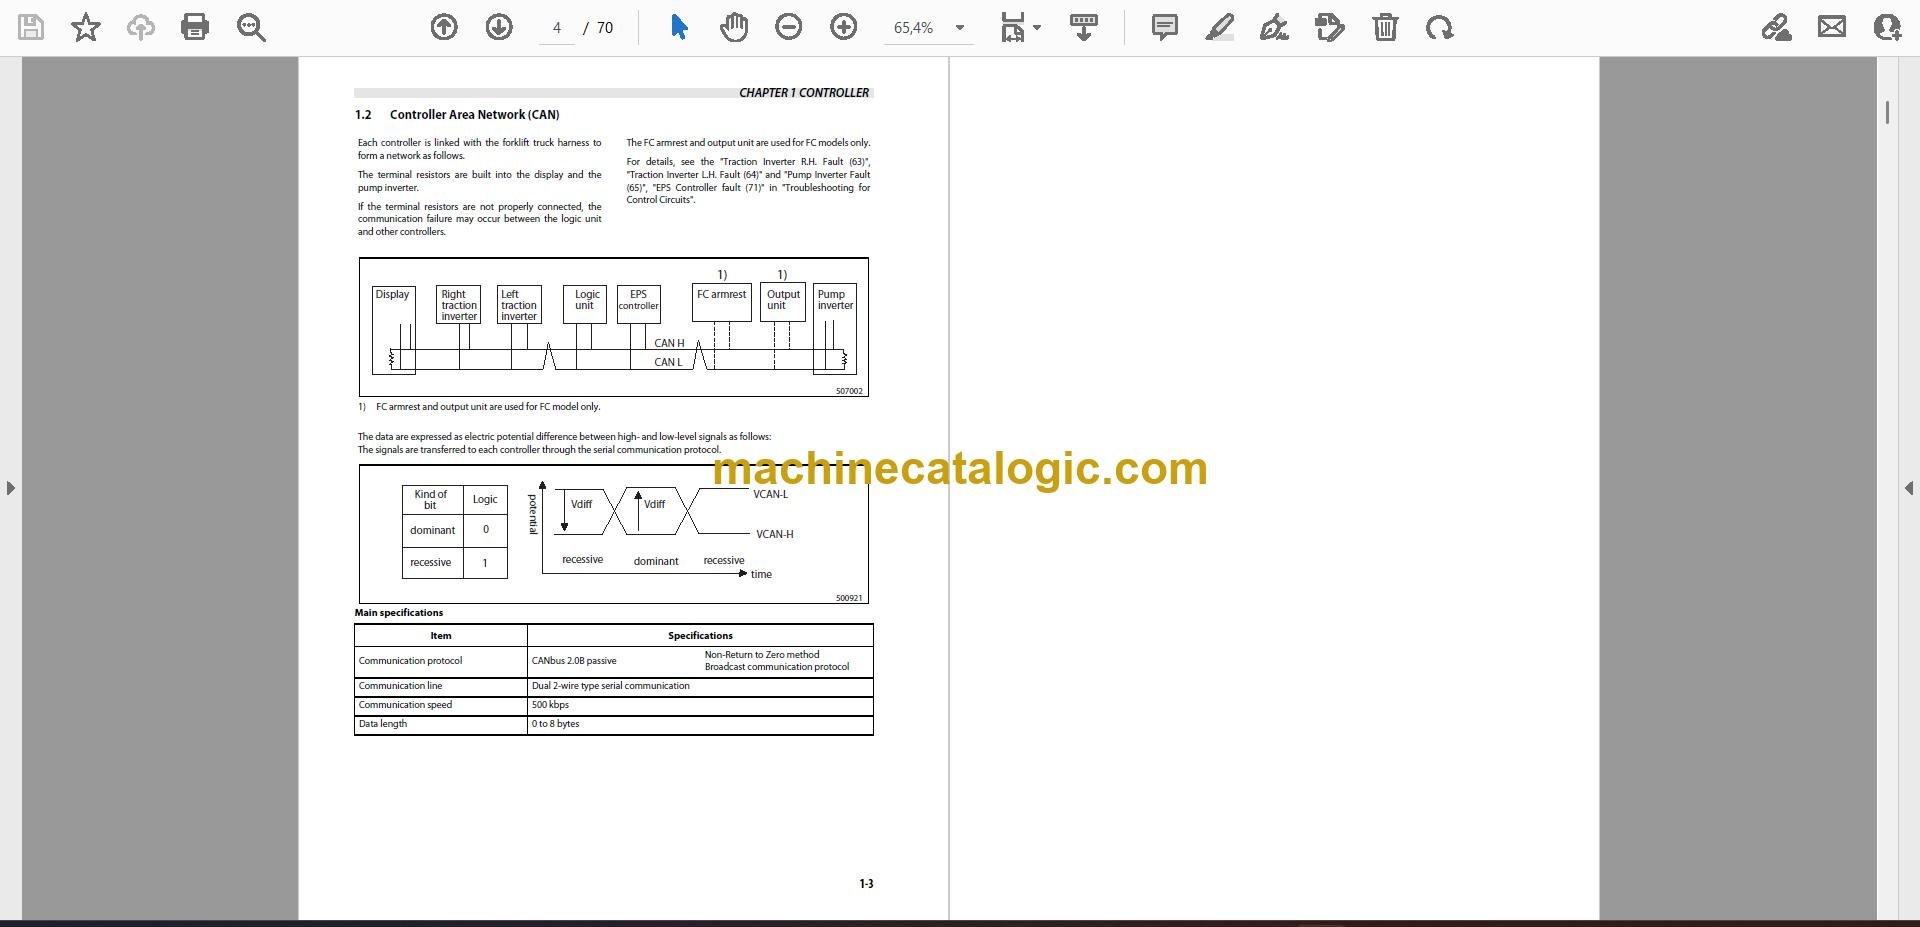Screen dimensions: 1920x927
Task: Click the 'Right traction inverter' box
Action: coord(459,304)
